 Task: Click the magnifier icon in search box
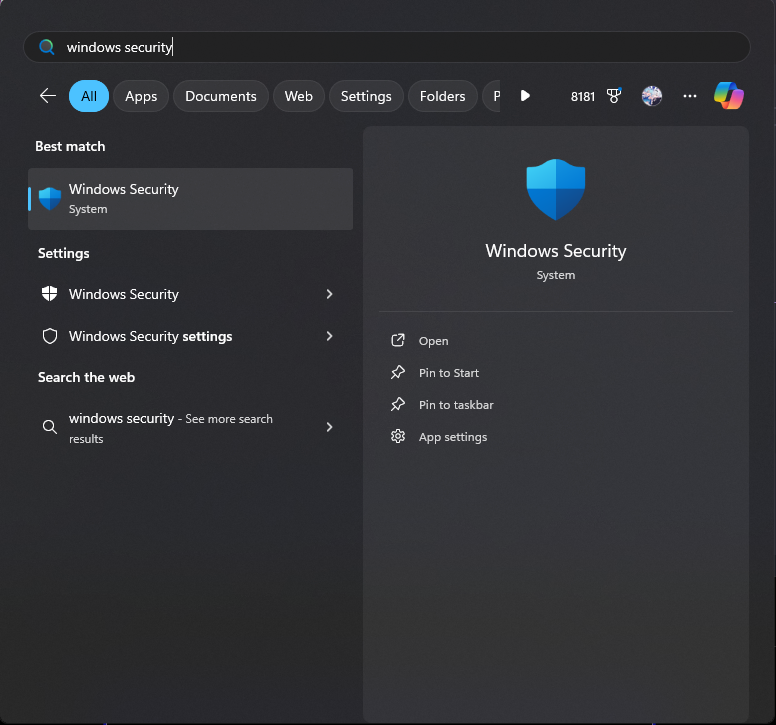point(46,47)
